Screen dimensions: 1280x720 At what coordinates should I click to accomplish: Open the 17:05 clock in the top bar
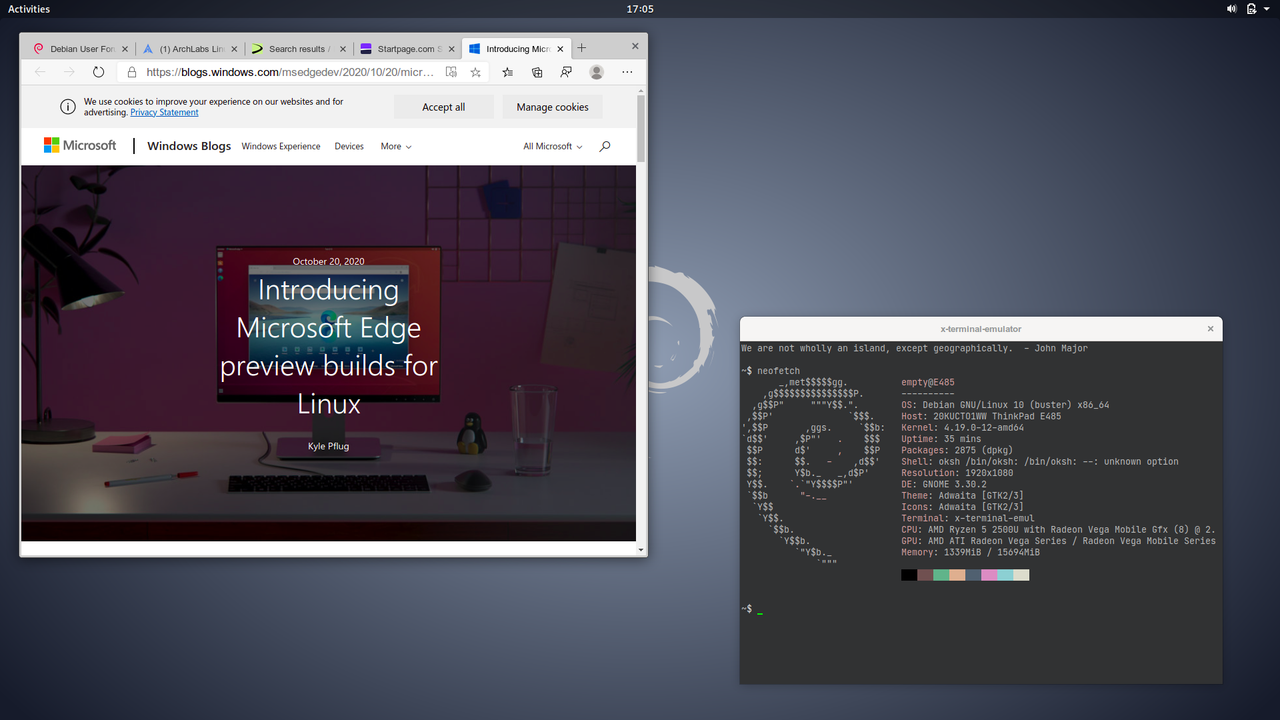point(640,9)
